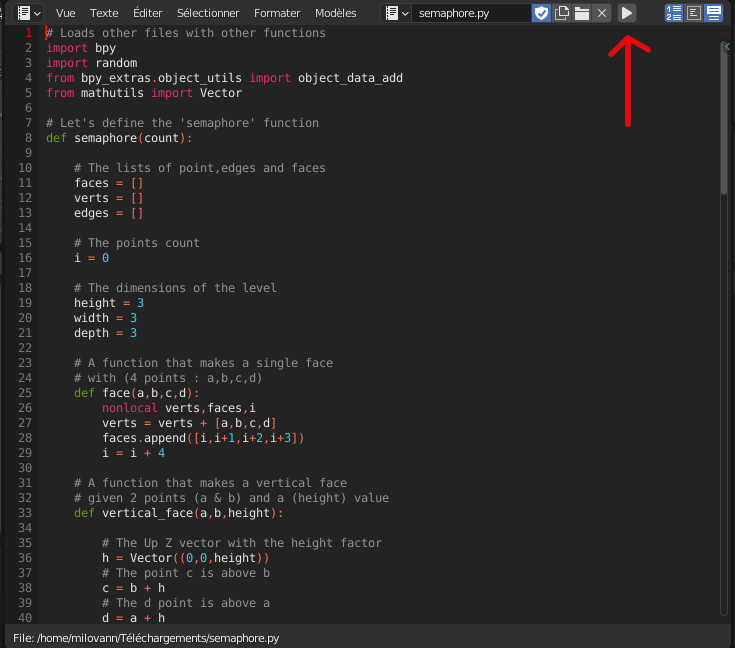Open the Modèles menu
This screenshot has width=735, height=648.
tap(335, 13)
